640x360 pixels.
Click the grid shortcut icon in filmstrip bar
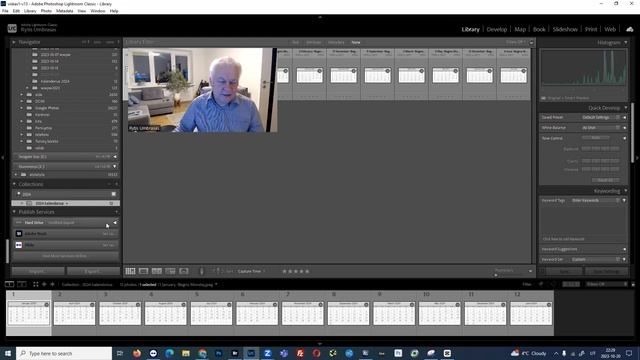(36, 284)
